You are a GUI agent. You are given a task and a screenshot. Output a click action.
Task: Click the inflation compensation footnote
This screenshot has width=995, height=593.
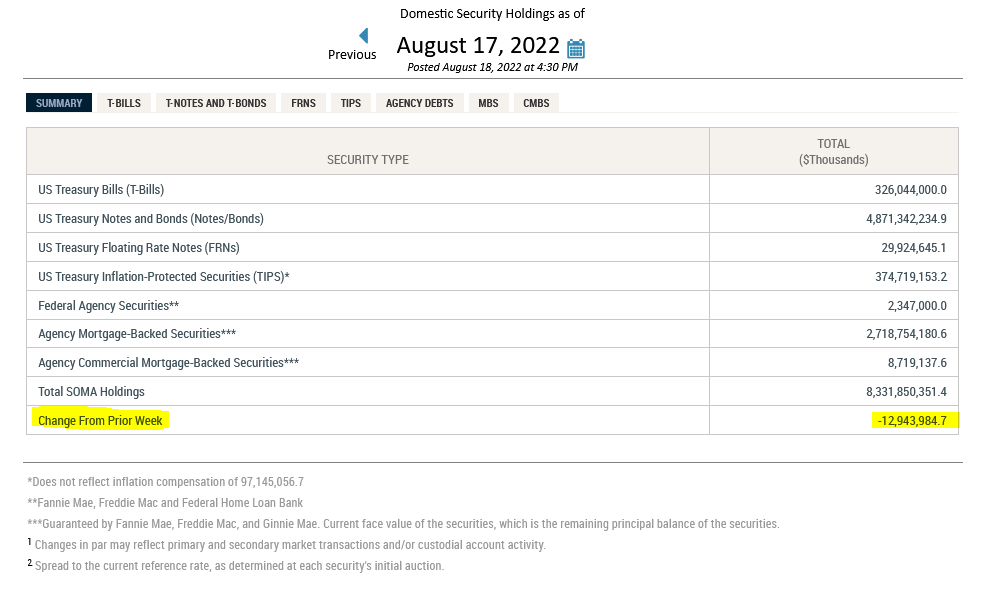166,482
